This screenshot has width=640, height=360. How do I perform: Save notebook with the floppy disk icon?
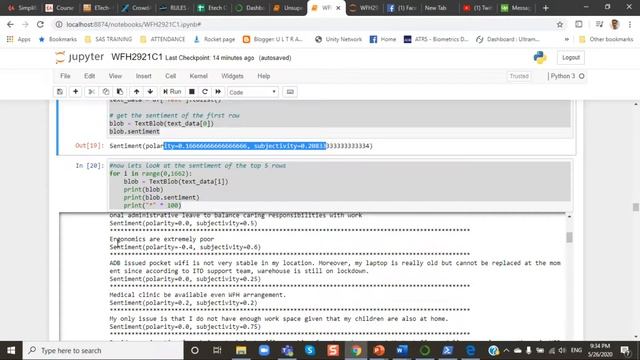[60, 92]
